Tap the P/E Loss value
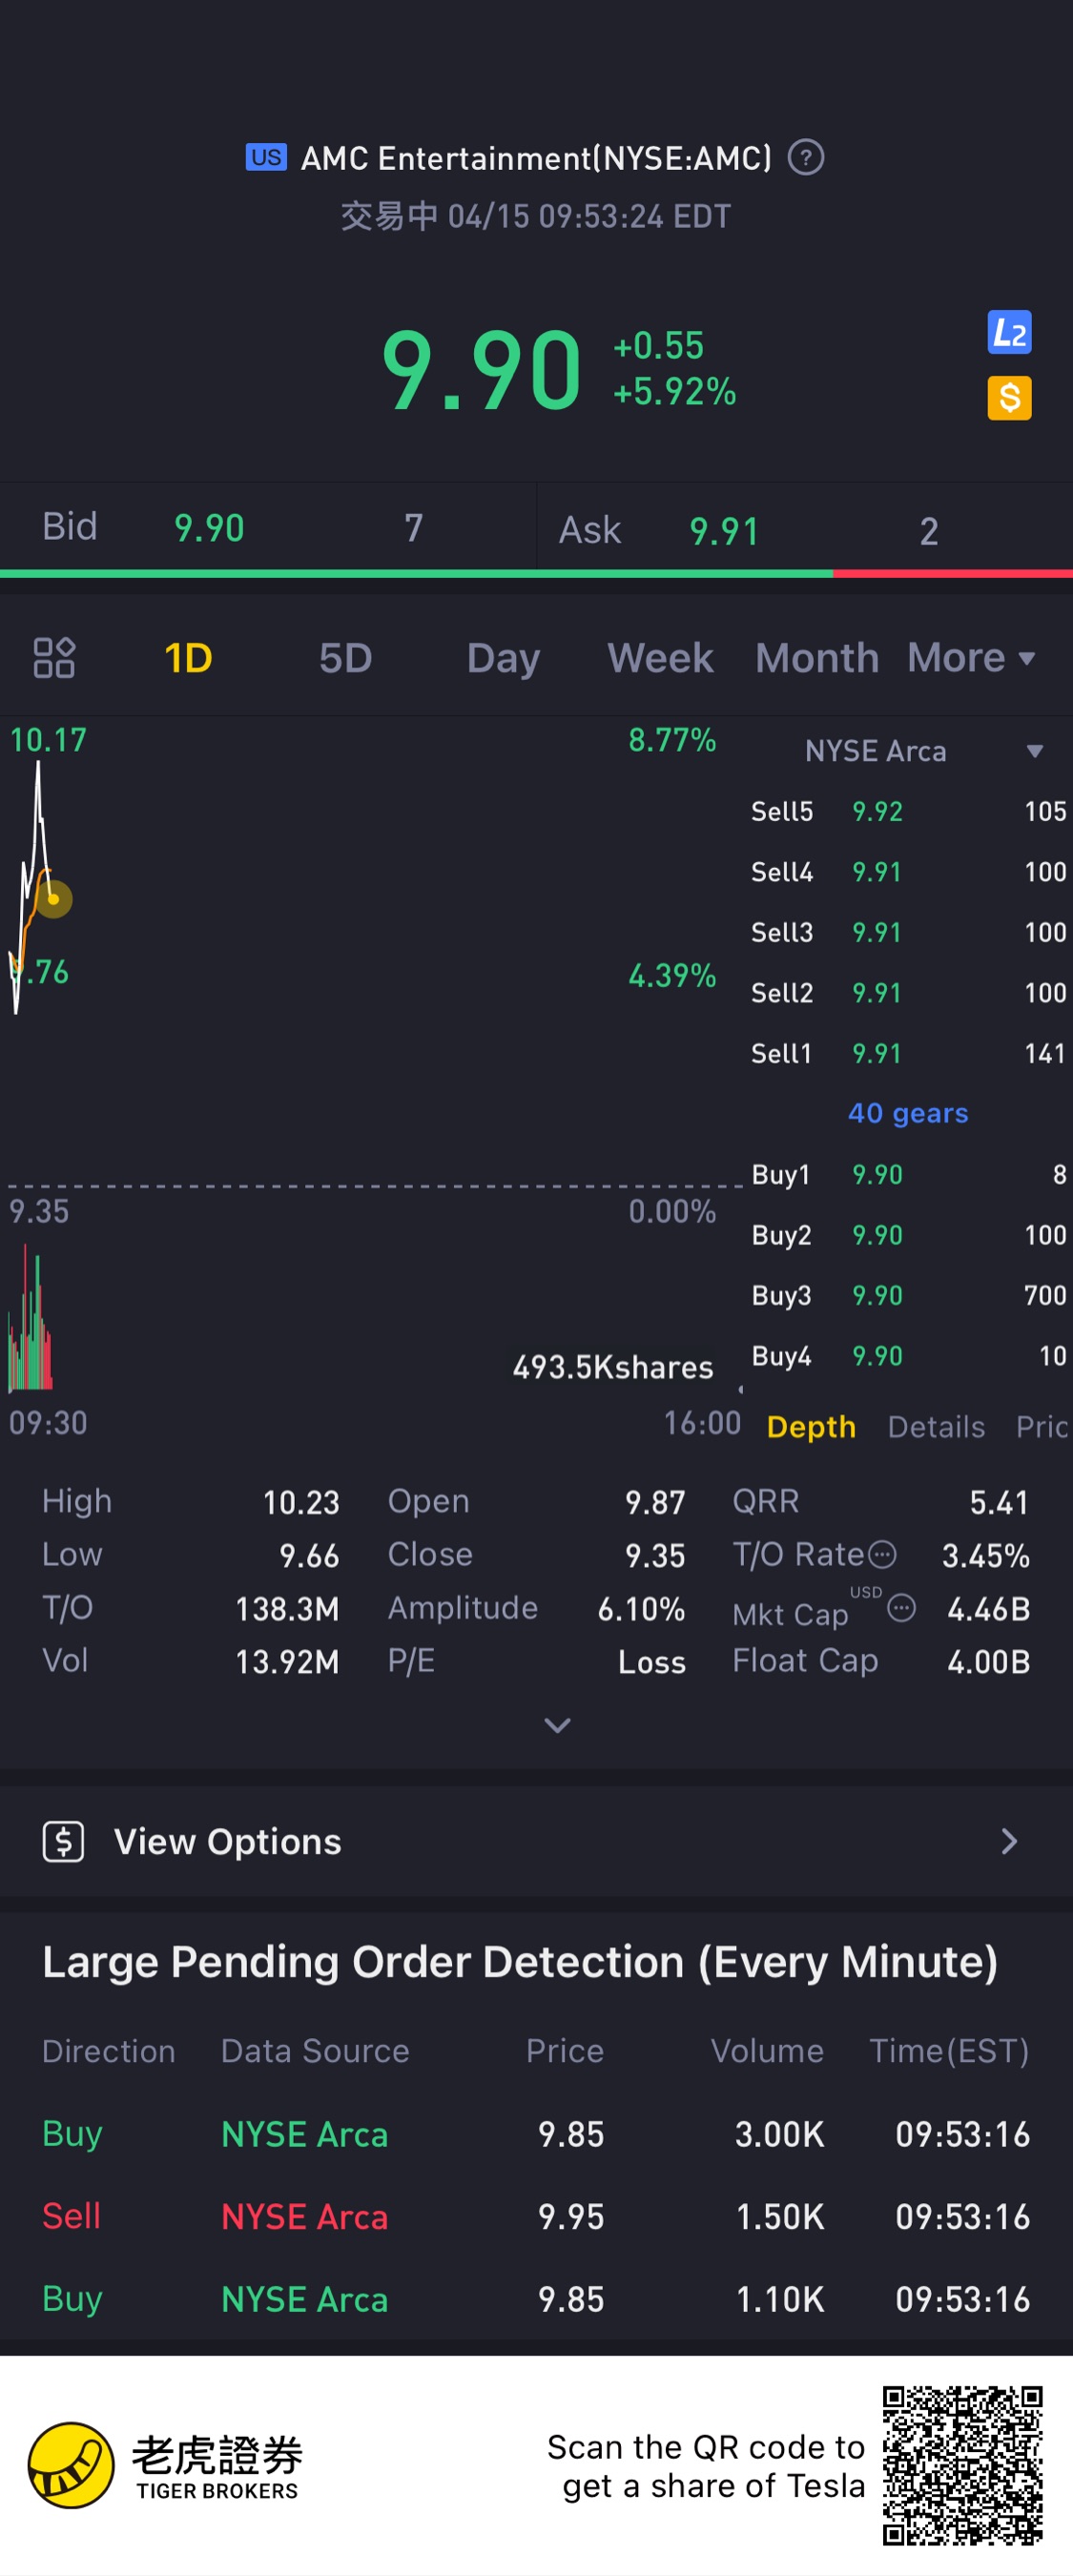The width and height of the screenshot is (1073, 2576). pos(652,1662)
